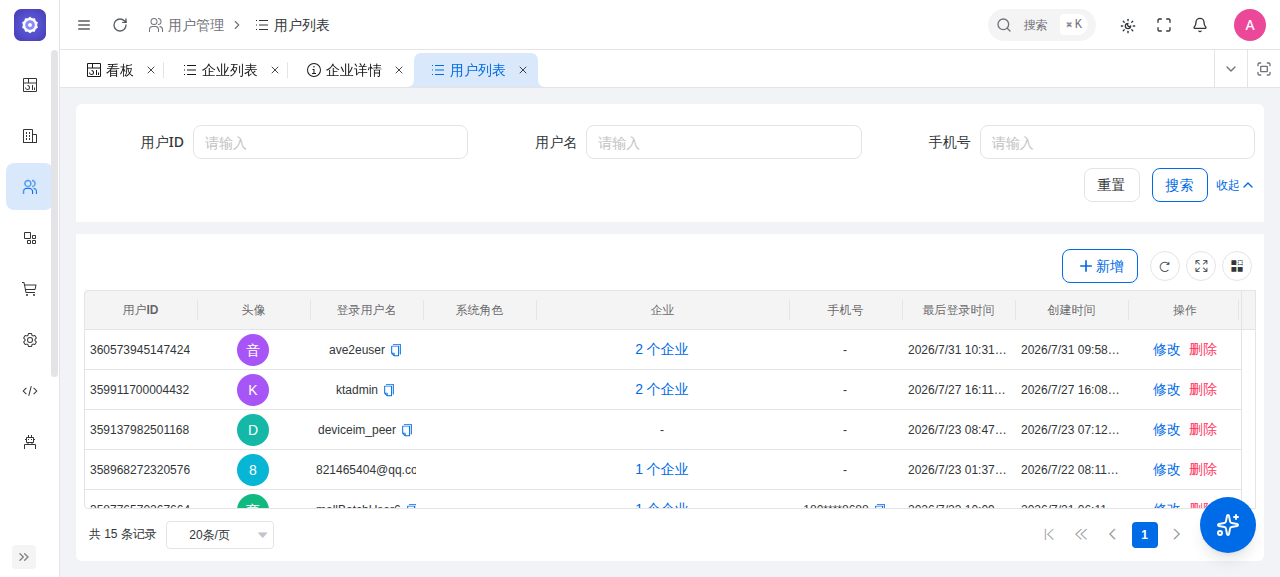Toggle table fullscreen icon
Viewport: 1280px width, 577px height.
point(1201,266)
